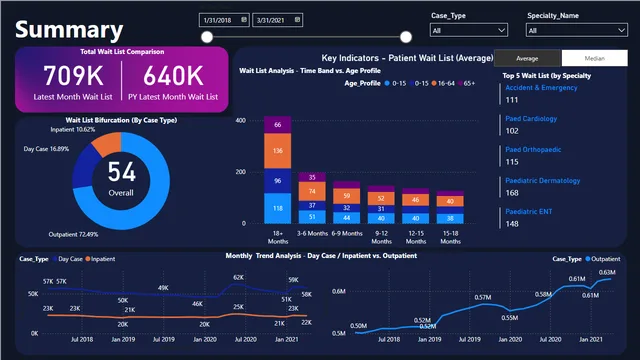Select the 15-18 Months orange segment 40
Image resolution: width=640 pixels, height=360 pixels.
click(450, 201)
